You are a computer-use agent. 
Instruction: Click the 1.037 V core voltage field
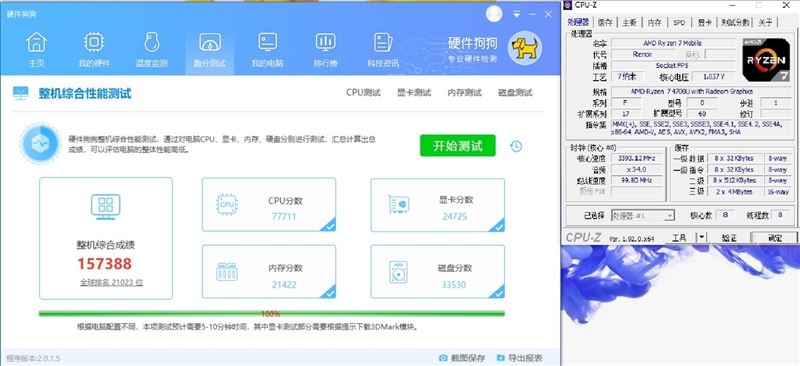click(x=713, y=77)
